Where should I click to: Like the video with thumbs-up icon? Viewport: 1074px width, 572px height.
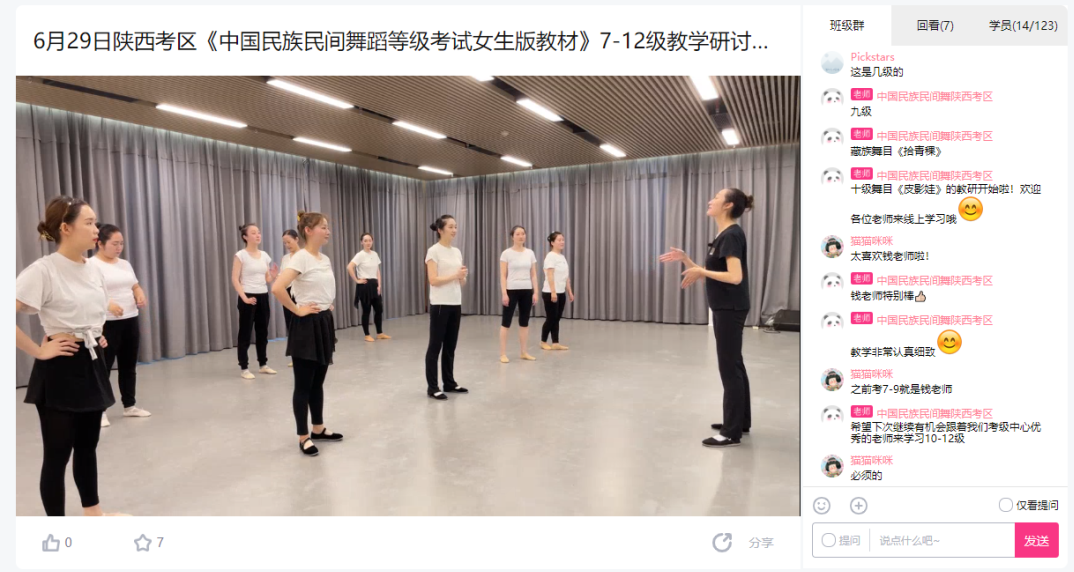pyautogui.click(x=51, y=543)
